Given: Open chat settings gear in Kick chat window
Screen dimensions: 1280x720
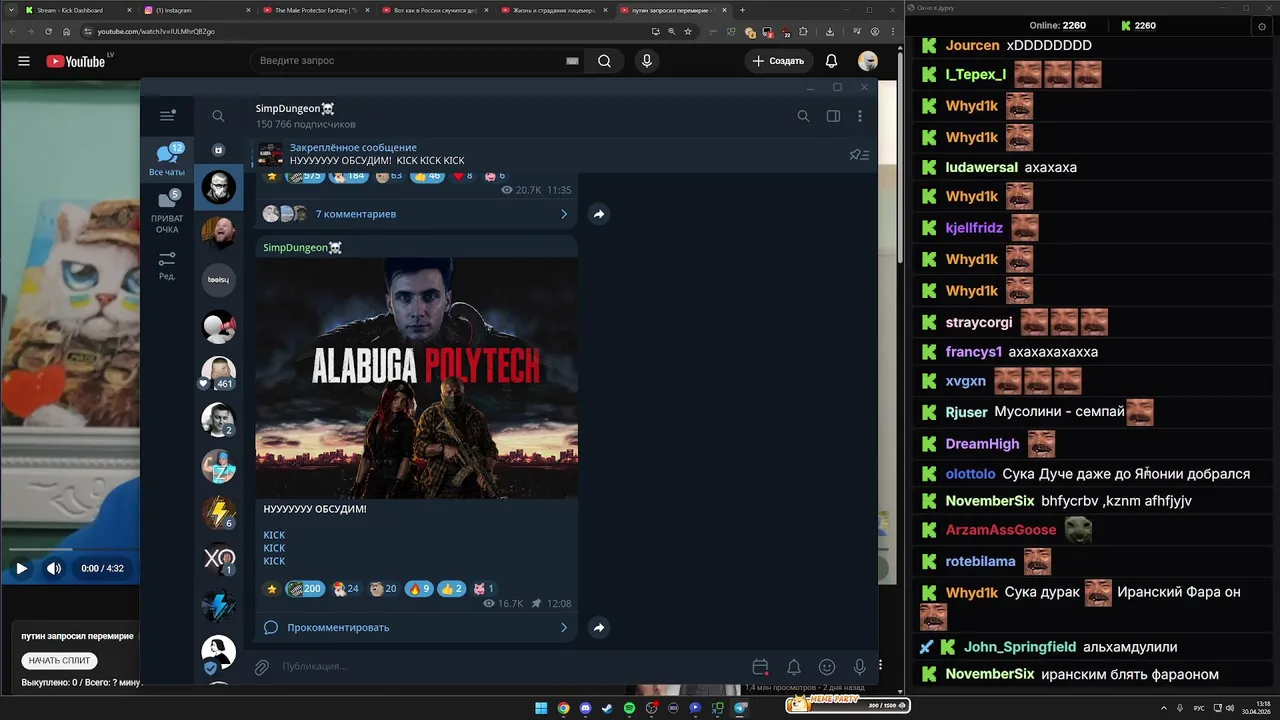Looking at the screenshot, I should 1262,26.
